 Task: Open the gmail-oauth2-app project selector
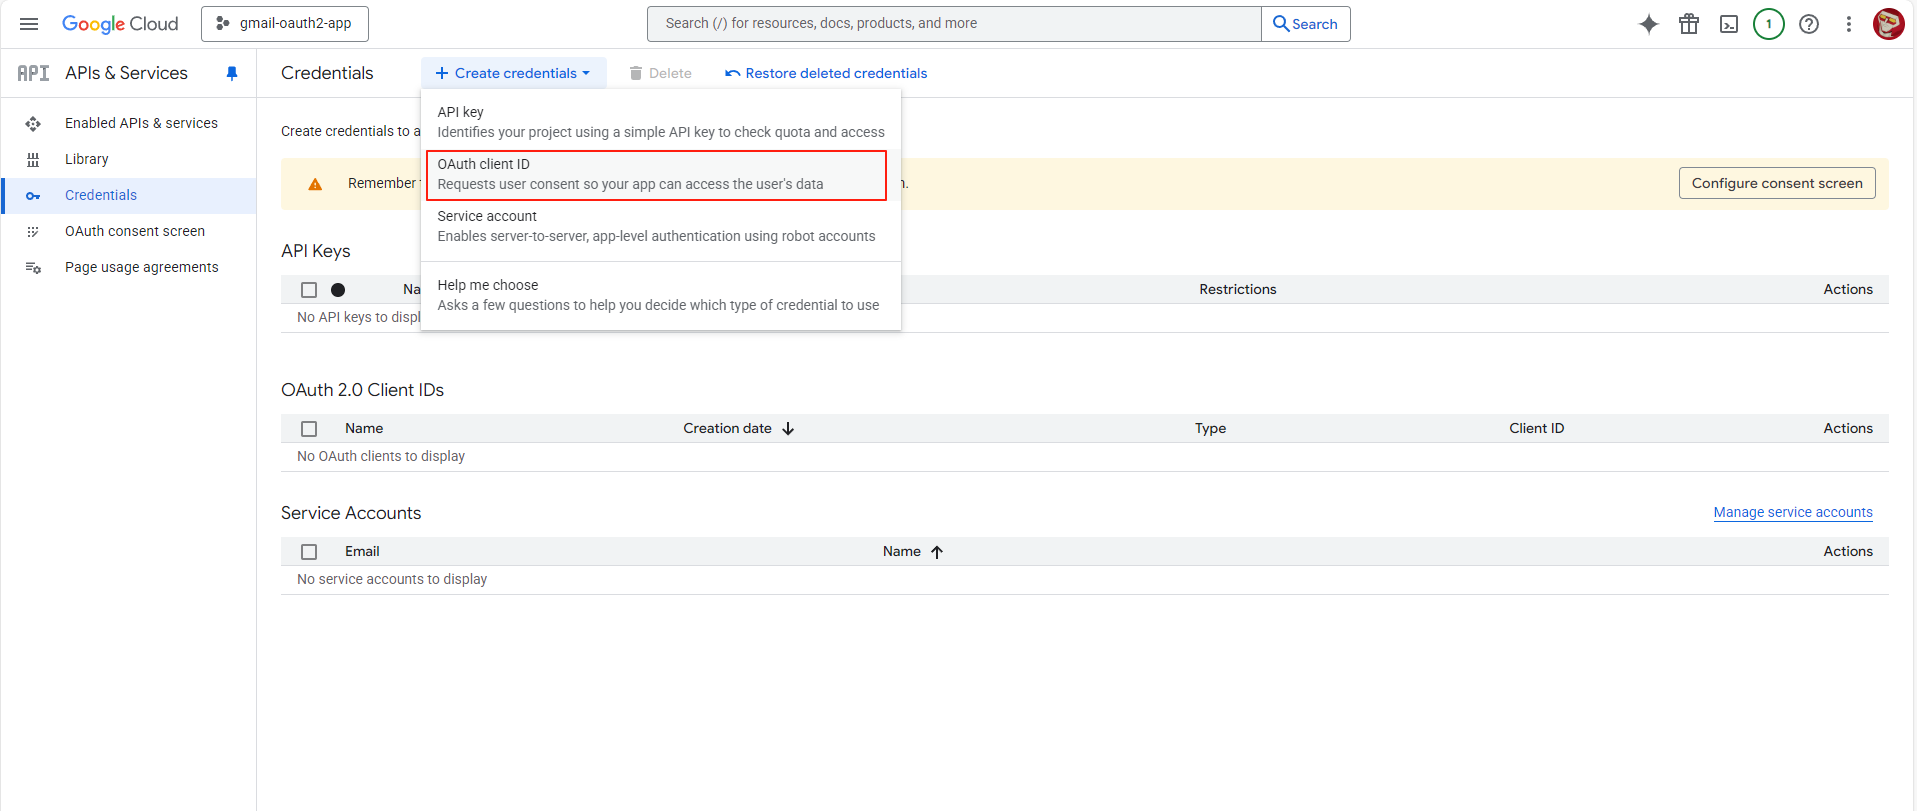click(x=285, y=24)
